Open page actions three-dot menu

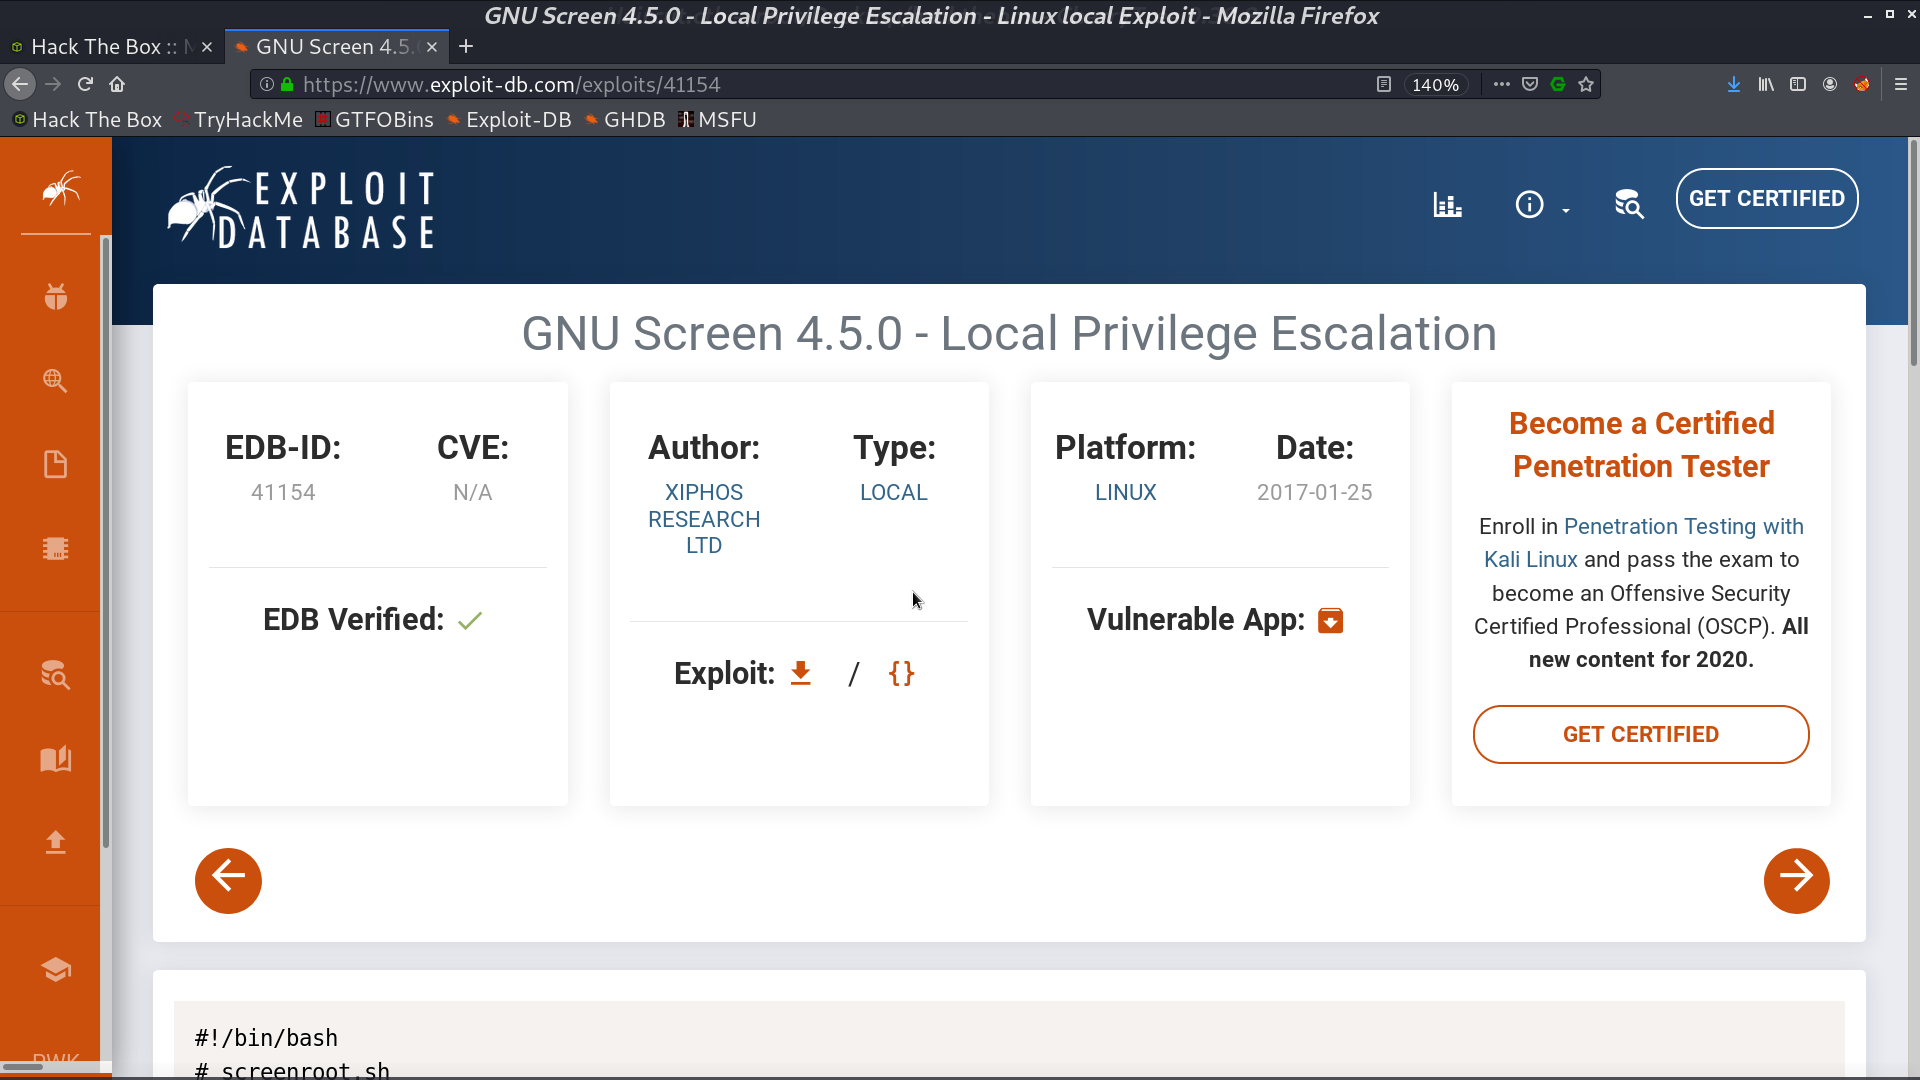click(1502, 85)
